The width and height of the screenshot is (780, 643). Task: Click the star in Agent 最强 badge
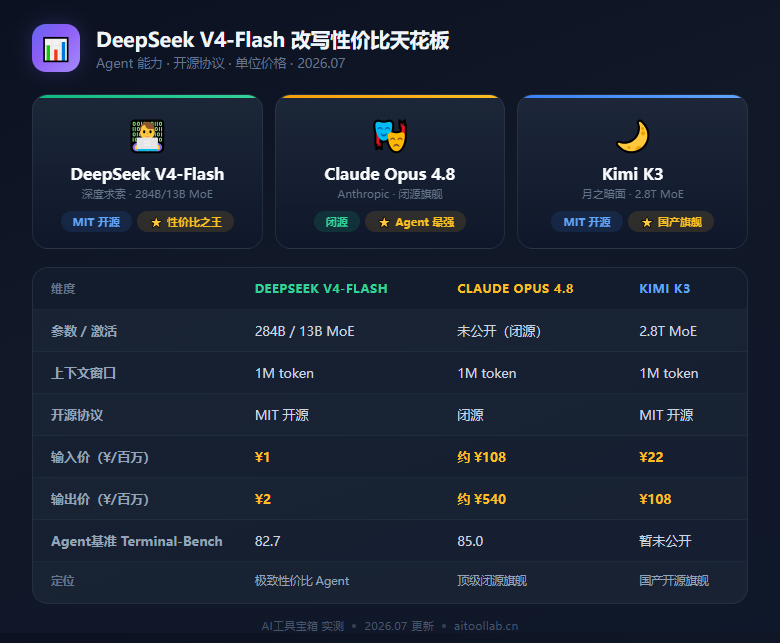click(x=384, y=222)
